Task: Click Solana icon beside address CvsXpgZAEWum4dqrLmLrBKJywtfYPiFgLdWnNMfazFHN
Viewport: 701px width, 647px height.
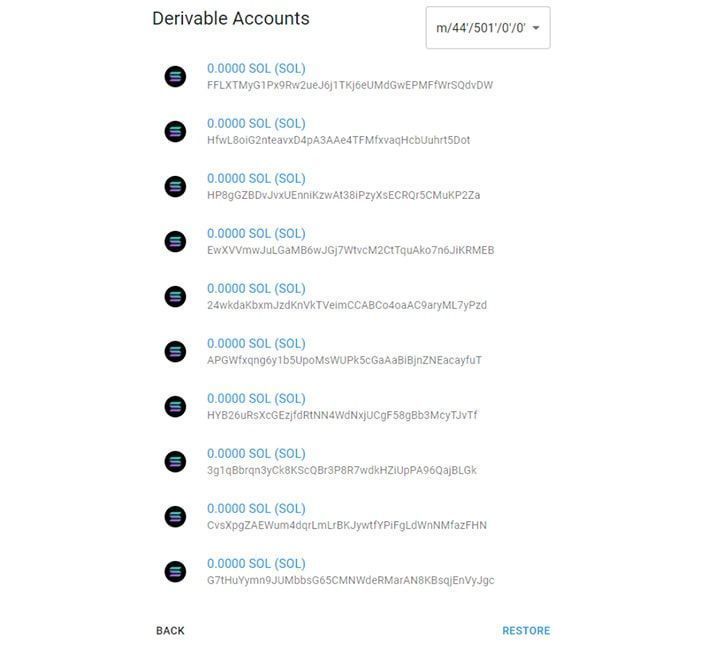Action: tap(175, 516)
